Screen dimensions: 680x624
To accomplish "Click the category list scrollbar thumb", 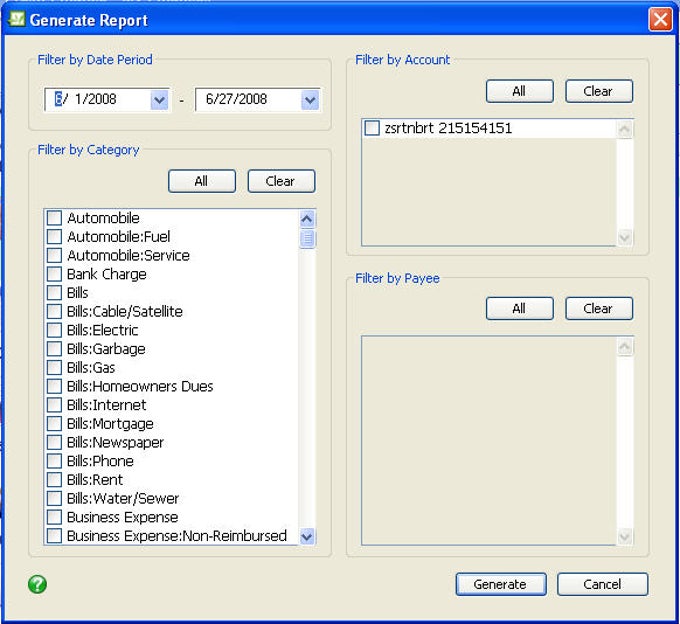I will 307,238.
